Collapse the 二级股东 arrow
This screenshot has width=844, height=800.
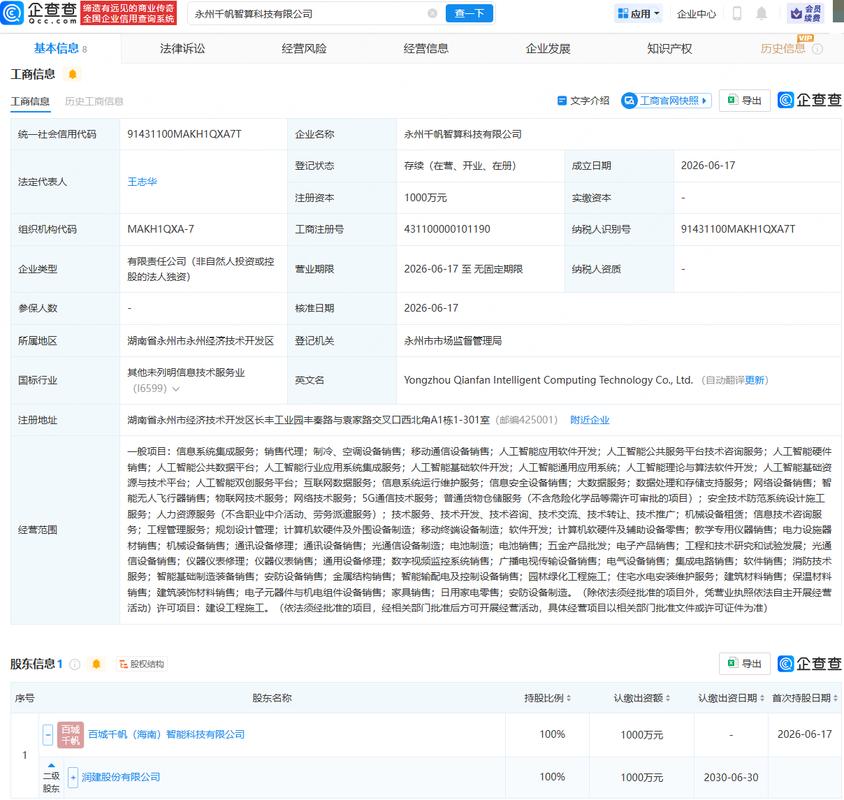pyautogui.click(x=51, y=765)
